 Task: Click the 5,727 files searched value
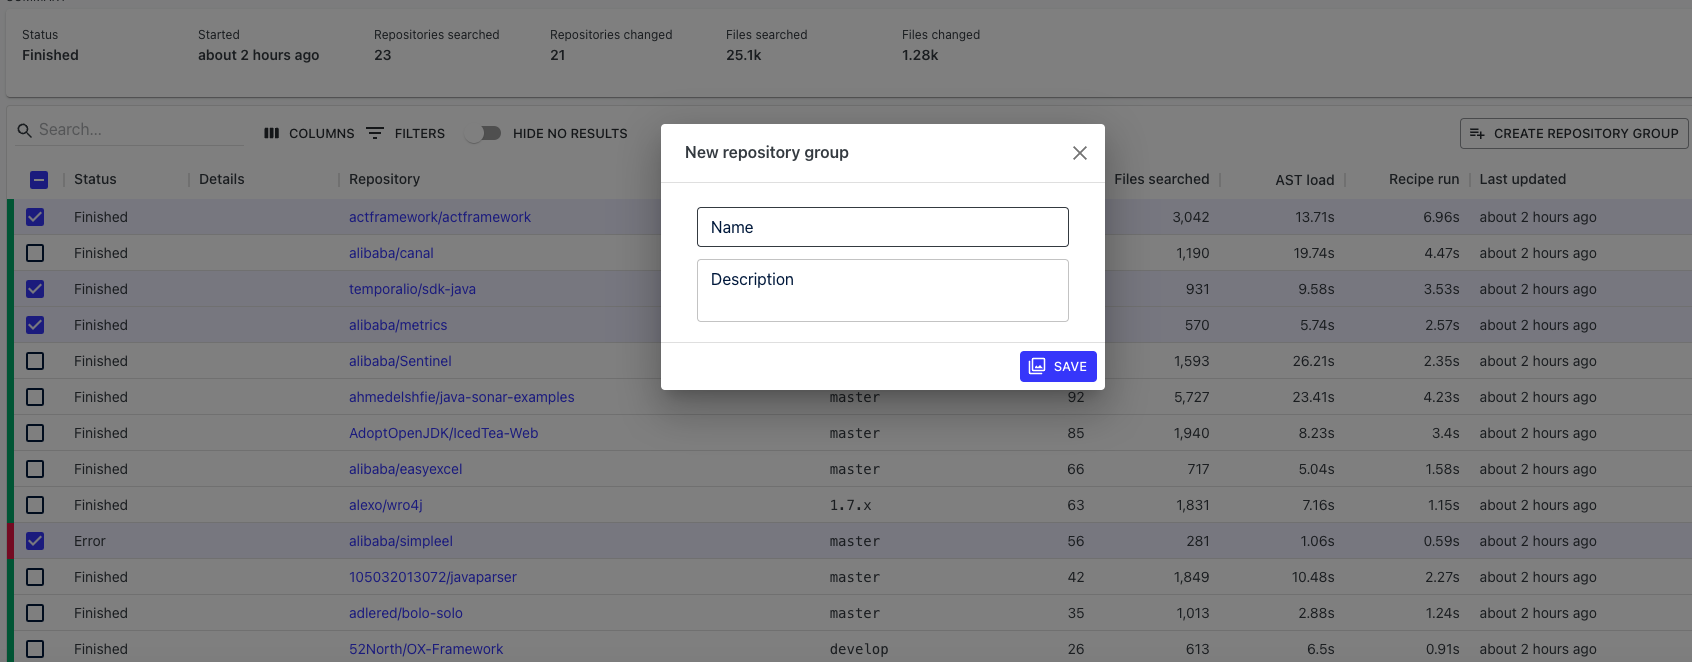coord(1192,397)
